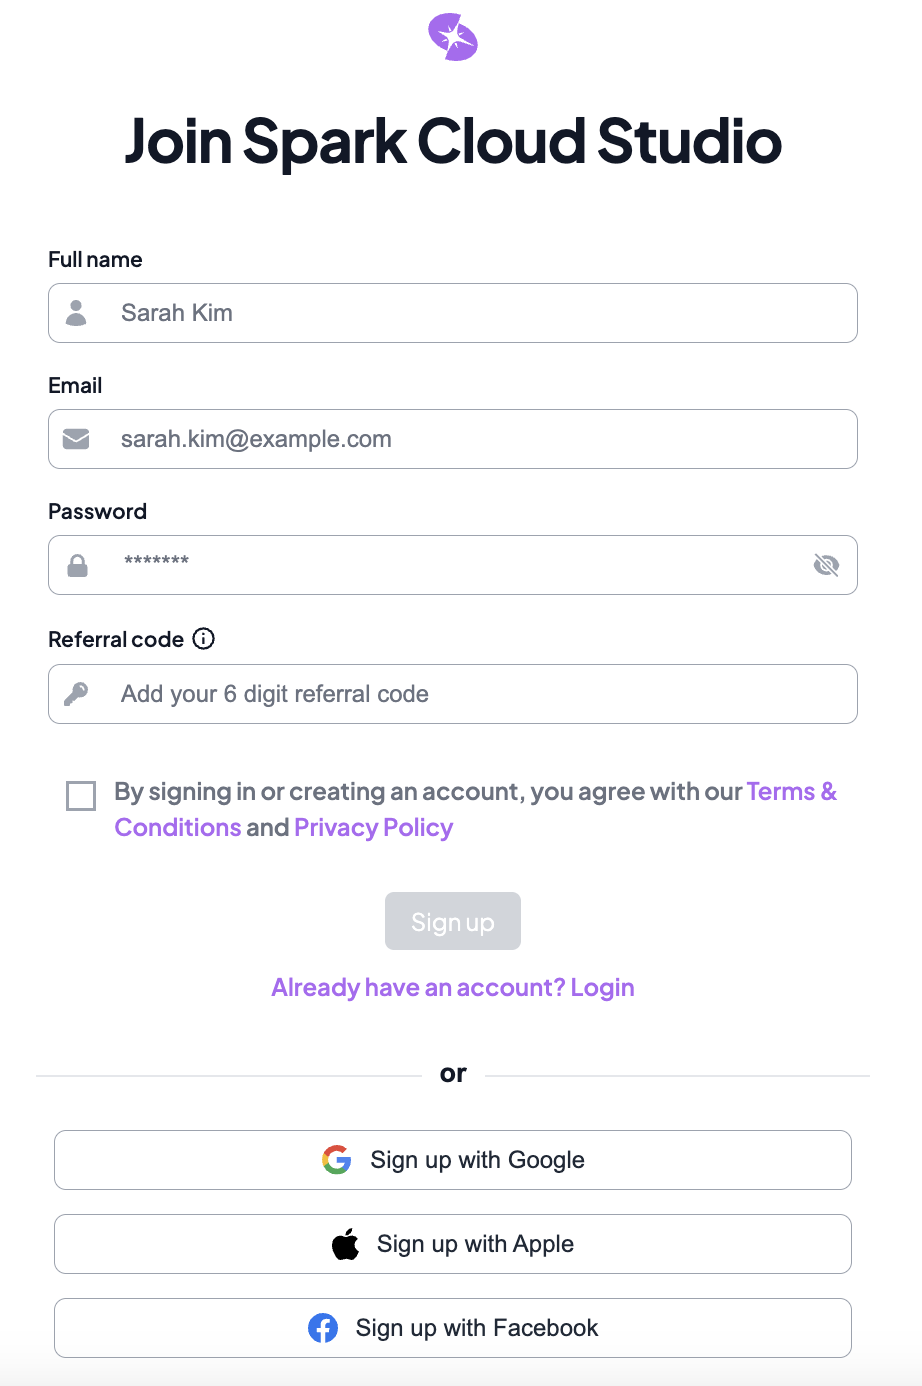This screenshot has height=1386, width=922.
Task: Open the referral code info tooltip
Action: click(203, 638)
